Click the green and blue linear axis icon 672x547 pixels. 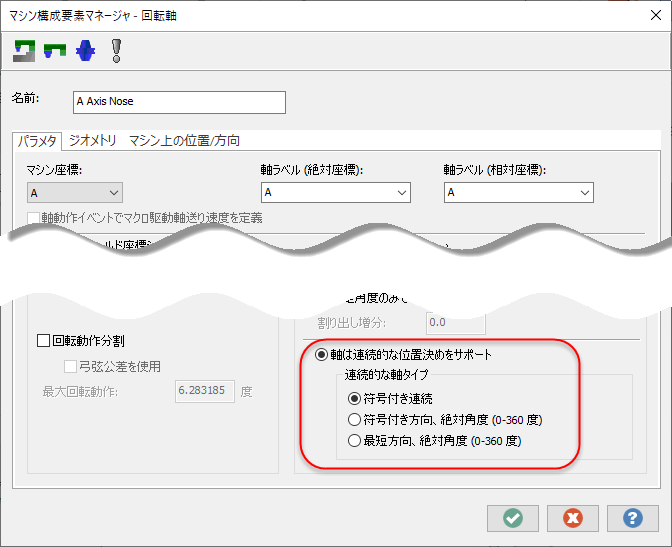[55, 51]
